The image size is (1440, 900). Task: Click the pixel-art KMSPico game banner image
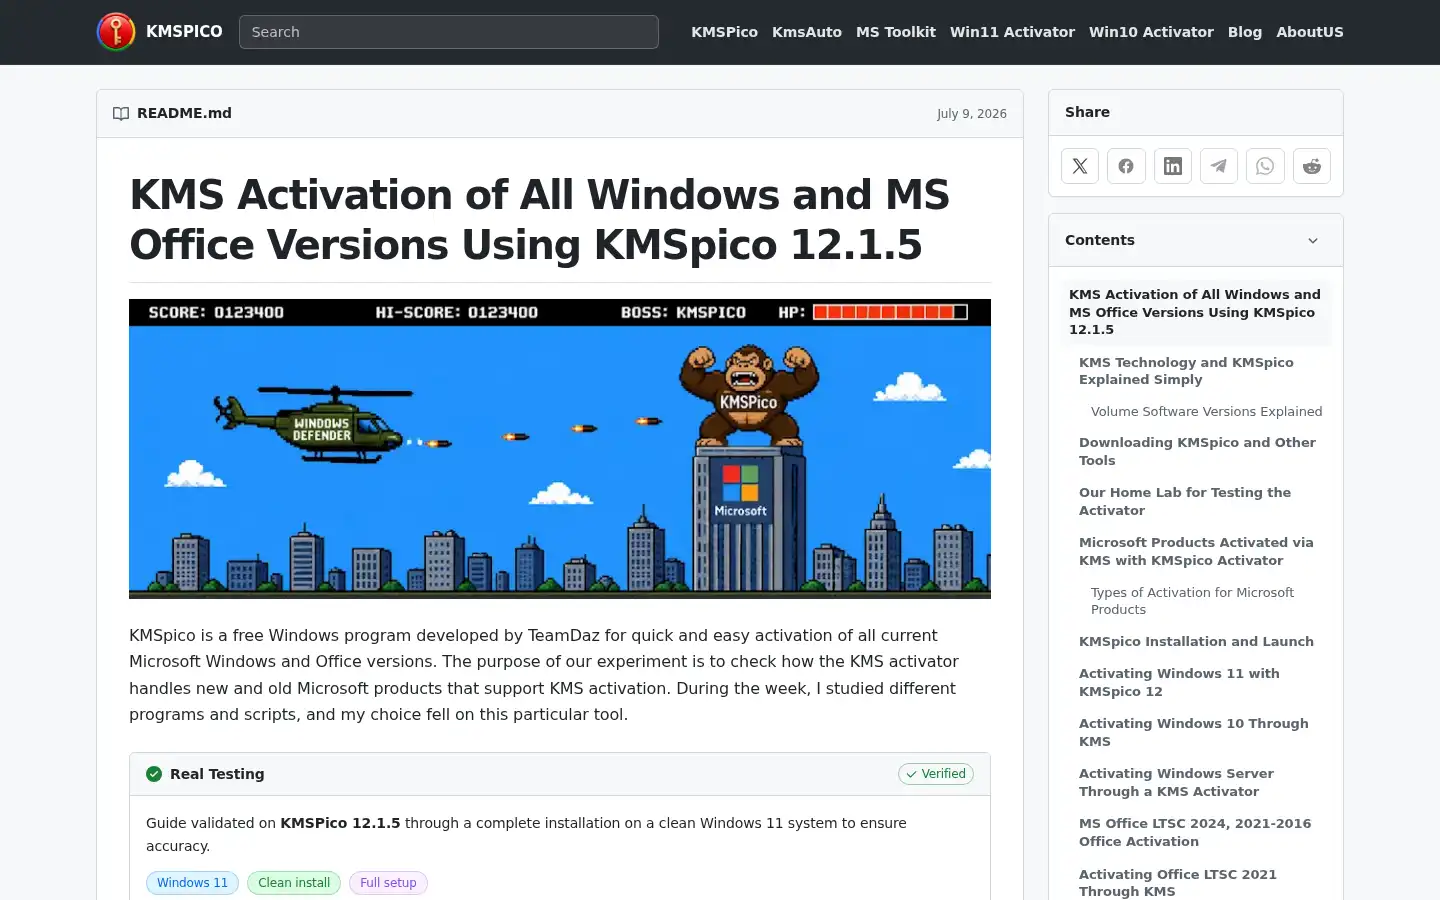(x=560, y=449)
